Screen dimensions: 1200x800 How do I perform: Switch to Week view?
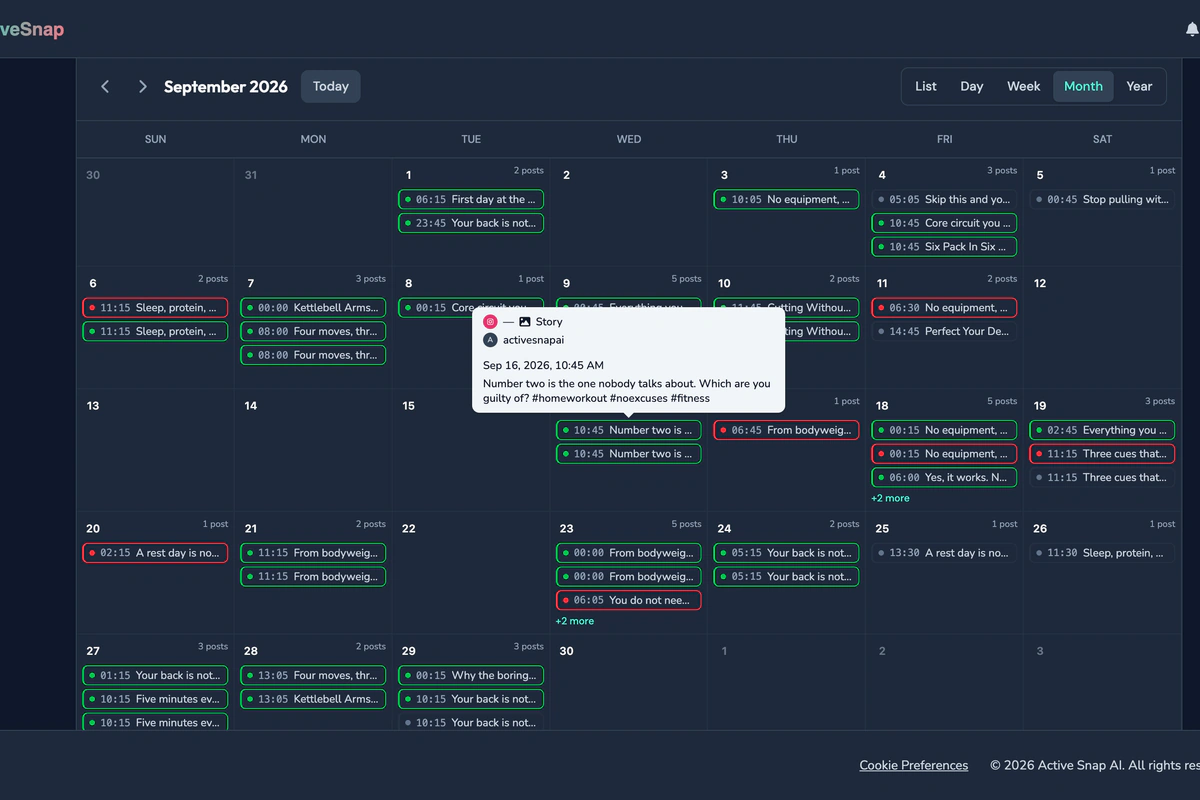[x=1024, y=87]
